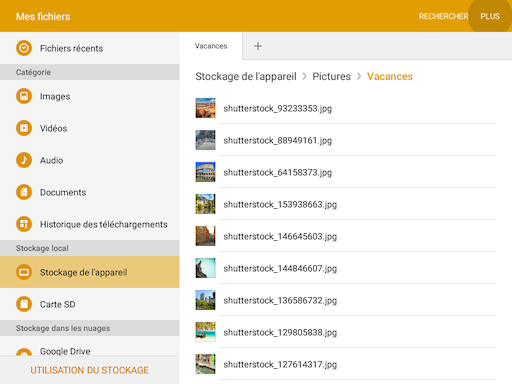This screenshot has width=512, height=384.
Task: Add a new tab with plus icon
Action: (258, 46)
